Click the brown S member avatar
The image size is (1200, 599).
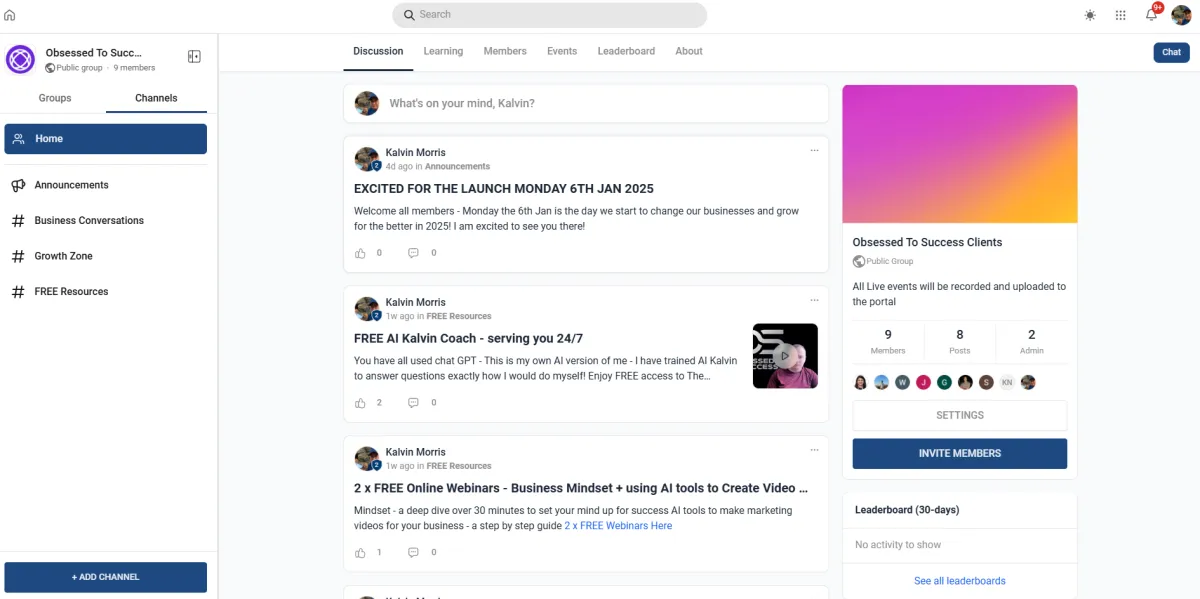[986, 382]
